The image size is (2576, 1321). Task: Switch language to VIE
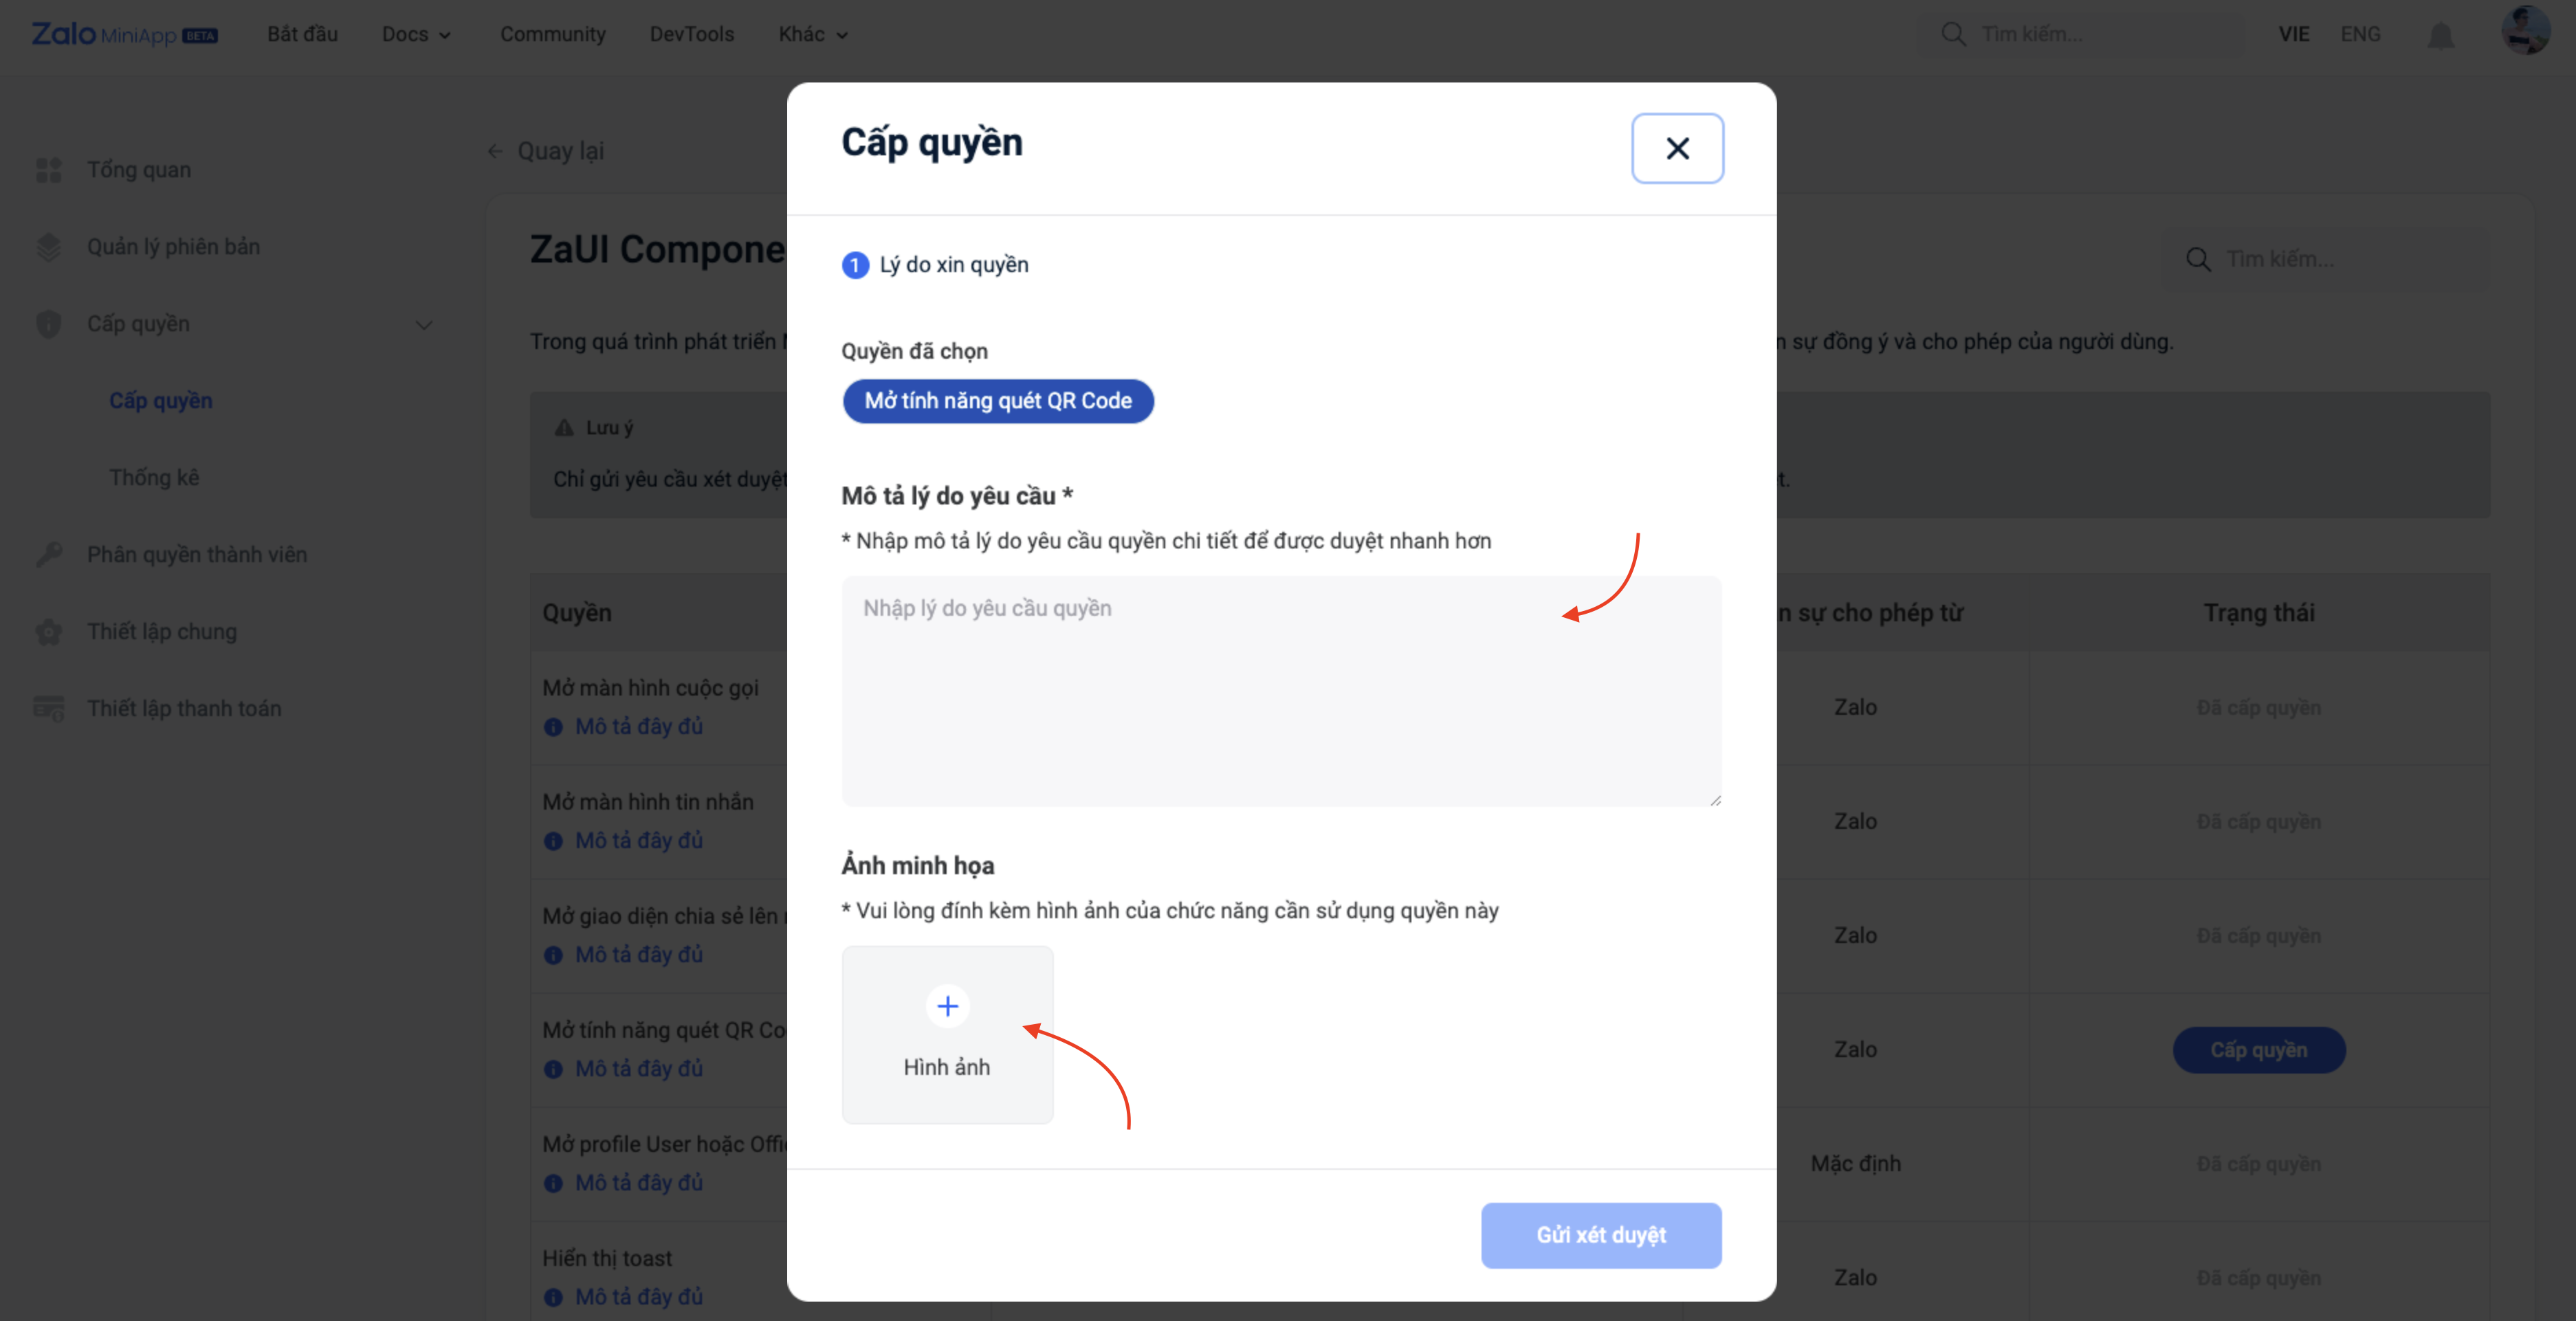[2293, 34]
